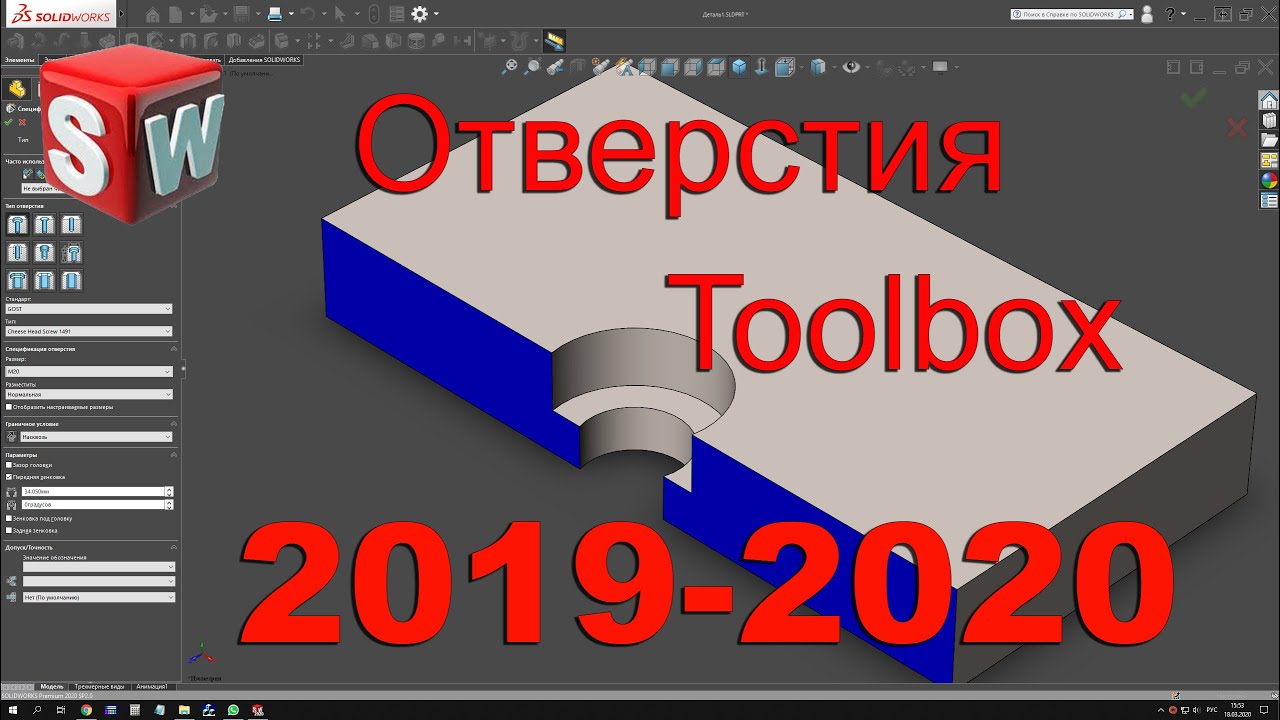Image resolution: width=1280 pixels, height=720 pixels.
Task: Cancel hole with PropertyManager red X
Action: pyautogui.click(x=22, y=122)
